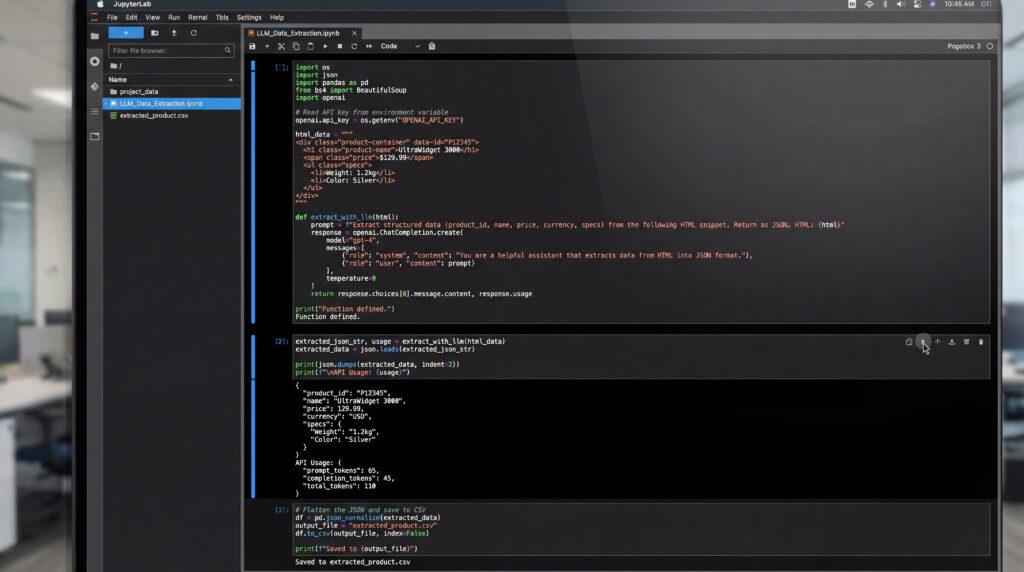Image resolution: width=1024 pixels, height=572 pixels.
Task: Open the Running Terminals and Kernels sidebar
Action: [95, 61]
